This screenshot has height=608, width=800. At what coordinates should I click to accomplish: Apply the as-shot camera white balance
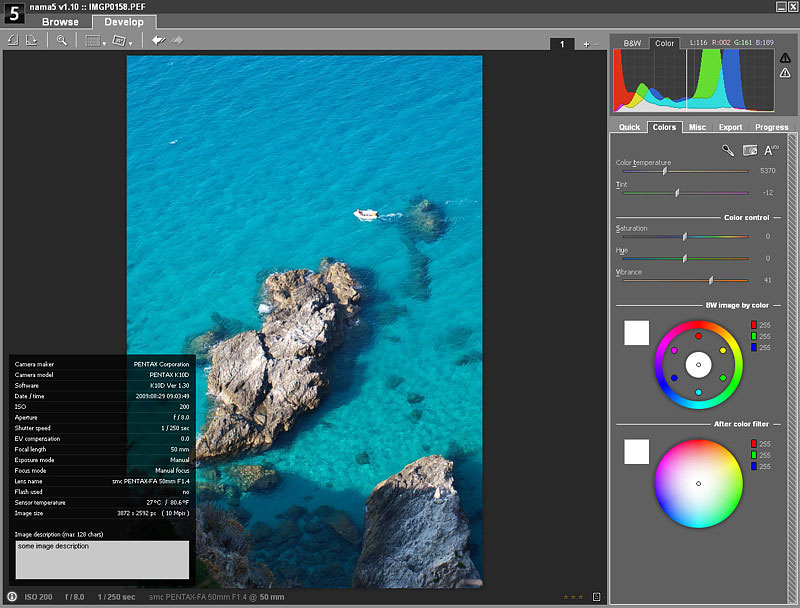click(x=749, y=150)
